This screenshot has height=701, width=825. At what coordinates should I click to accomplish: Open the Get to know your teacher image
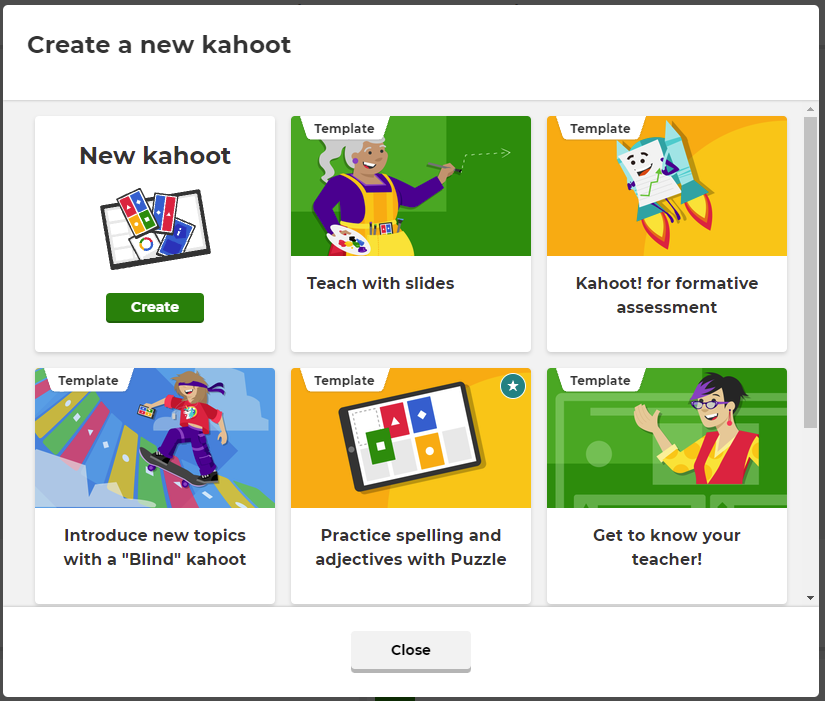point(667,438)
